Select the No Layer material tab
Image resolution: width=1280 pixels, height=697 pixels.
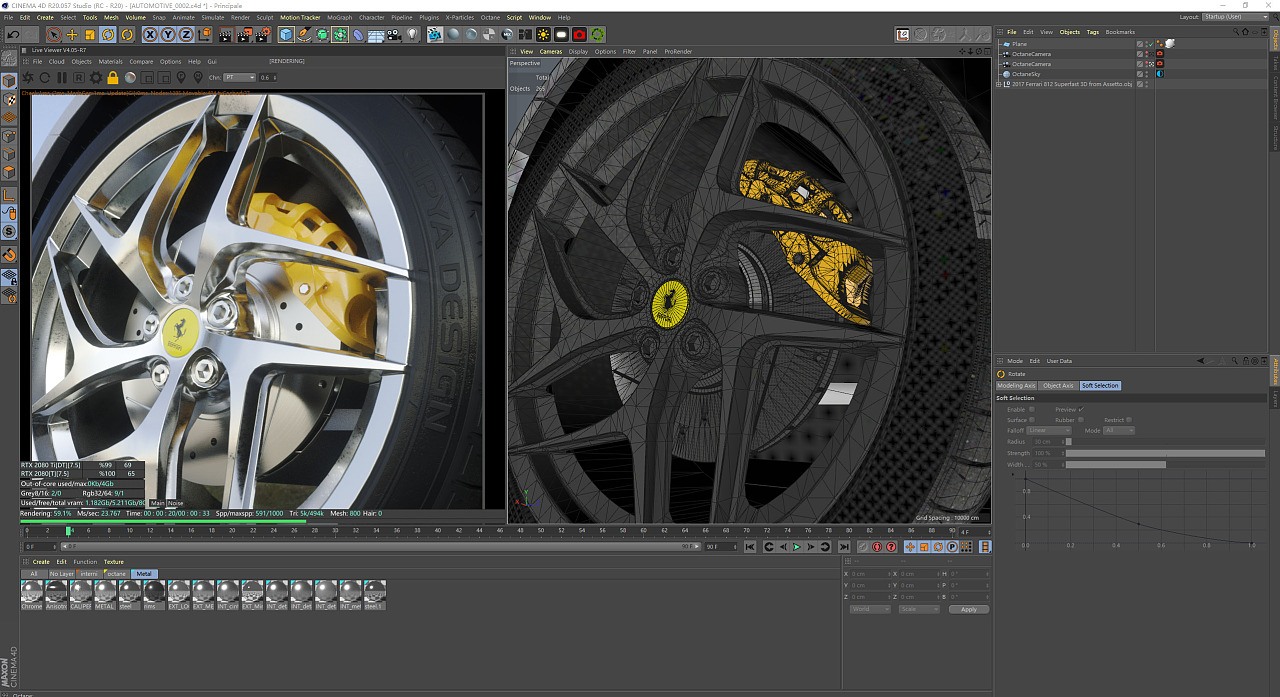point(62,574)
